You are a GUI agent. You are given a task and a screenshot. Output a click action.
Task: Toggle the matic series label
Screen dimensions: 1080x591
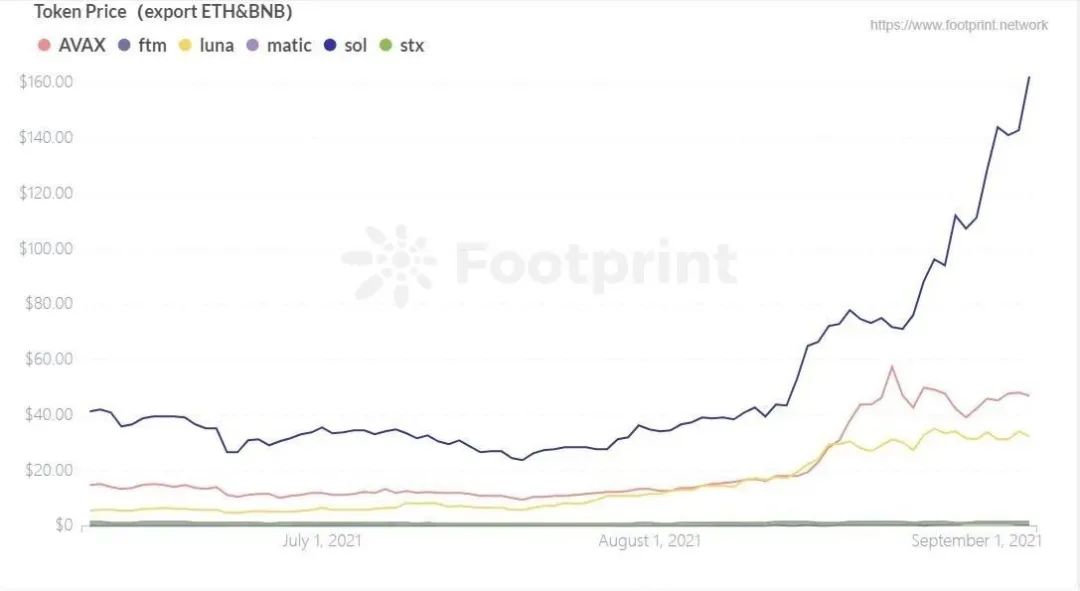pos(289,45)
